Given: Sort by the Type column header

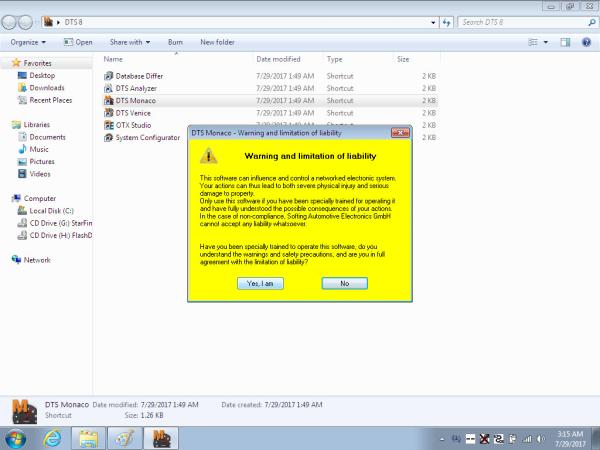Looking at the screenshot, I should [x=334, y=59].
